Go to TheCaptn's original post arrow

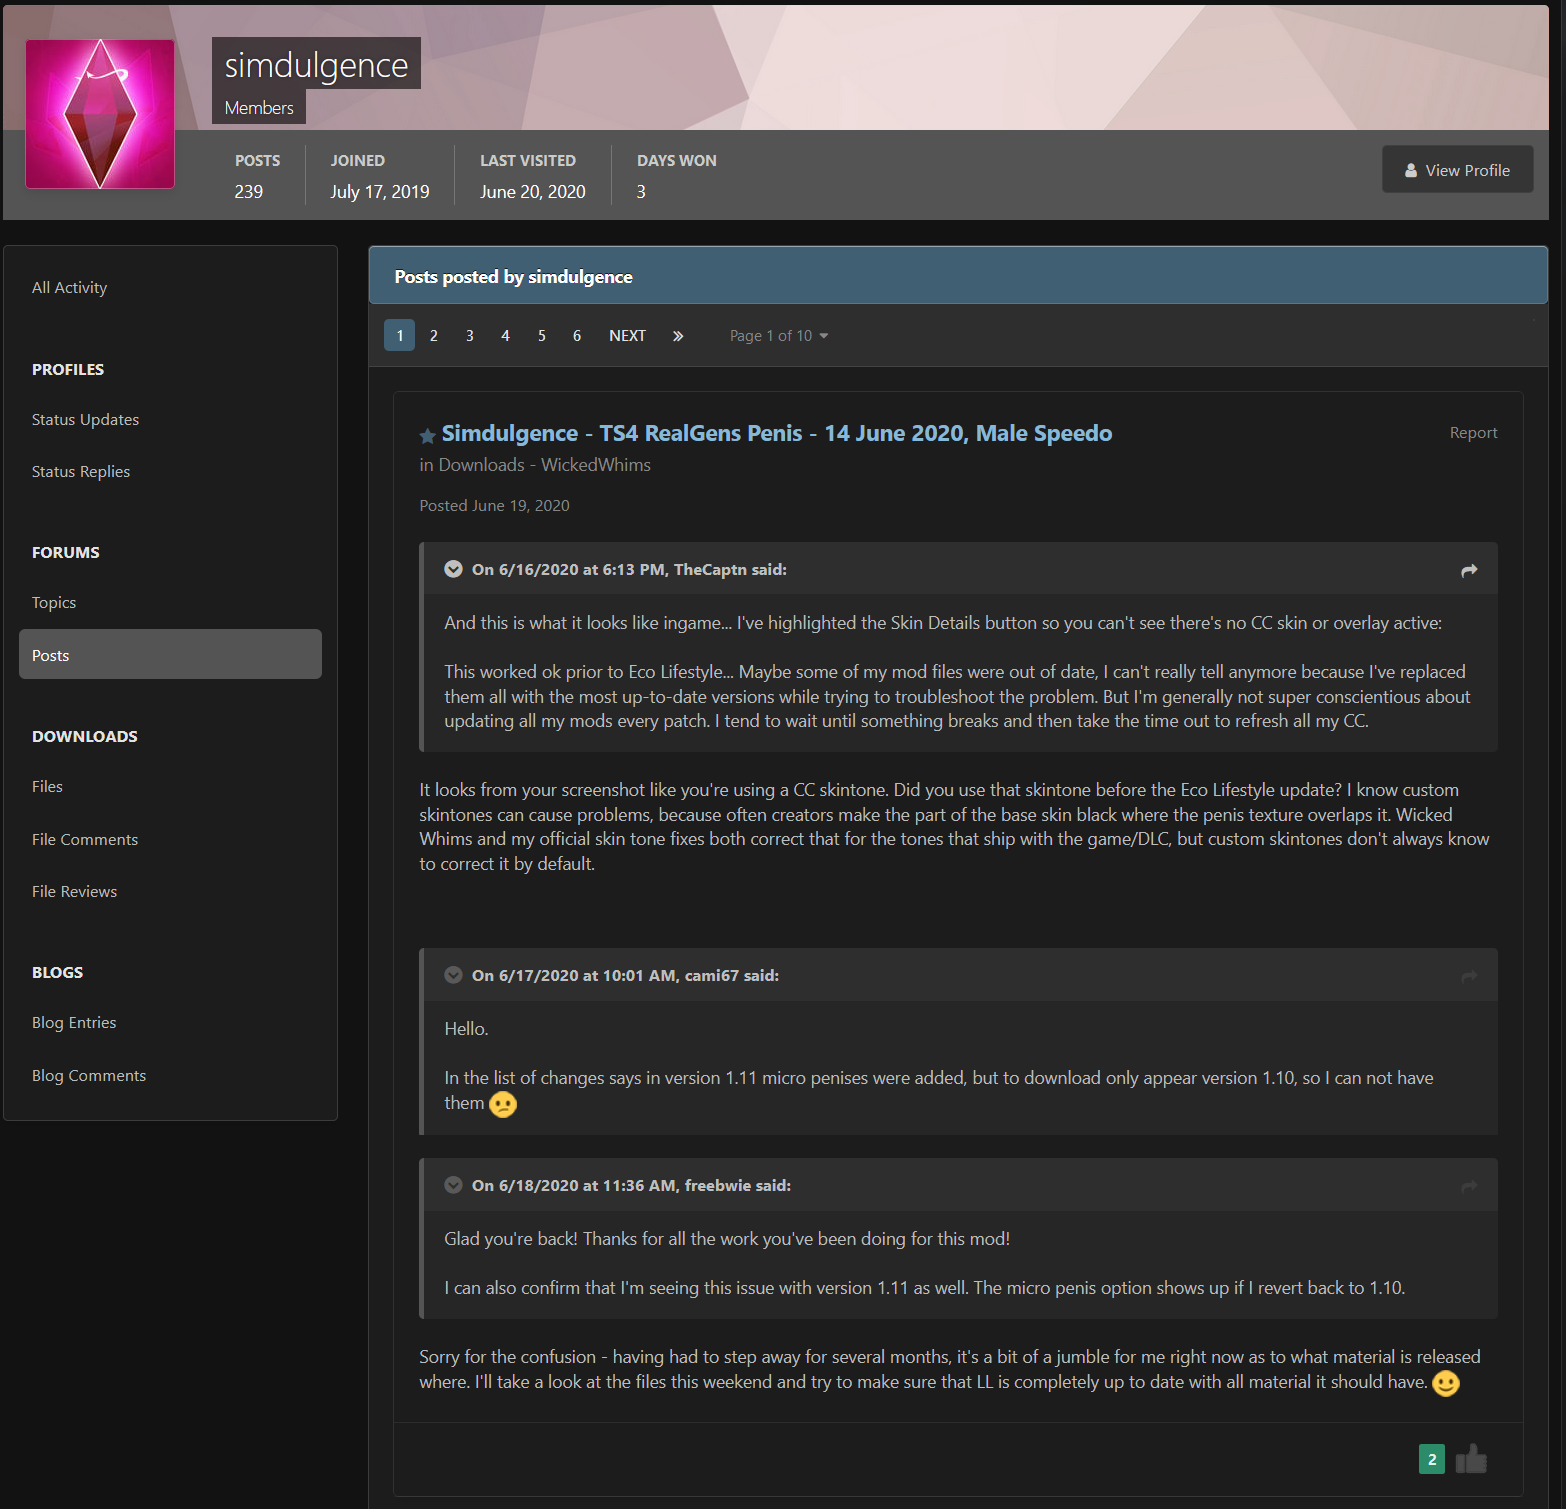[1468, 570]
